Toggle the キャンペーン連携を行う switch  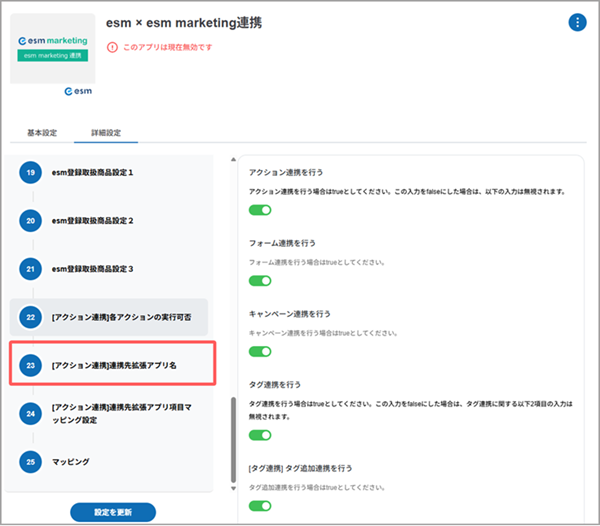260,352
